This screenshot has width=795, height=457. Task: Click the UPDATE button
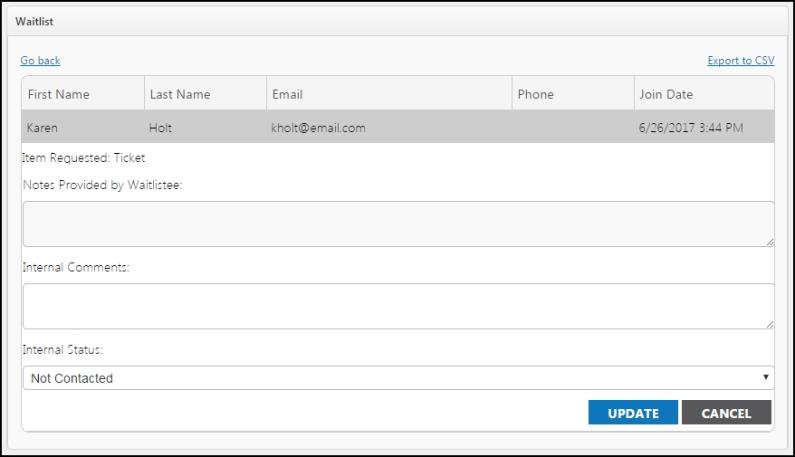coord(633,412)
